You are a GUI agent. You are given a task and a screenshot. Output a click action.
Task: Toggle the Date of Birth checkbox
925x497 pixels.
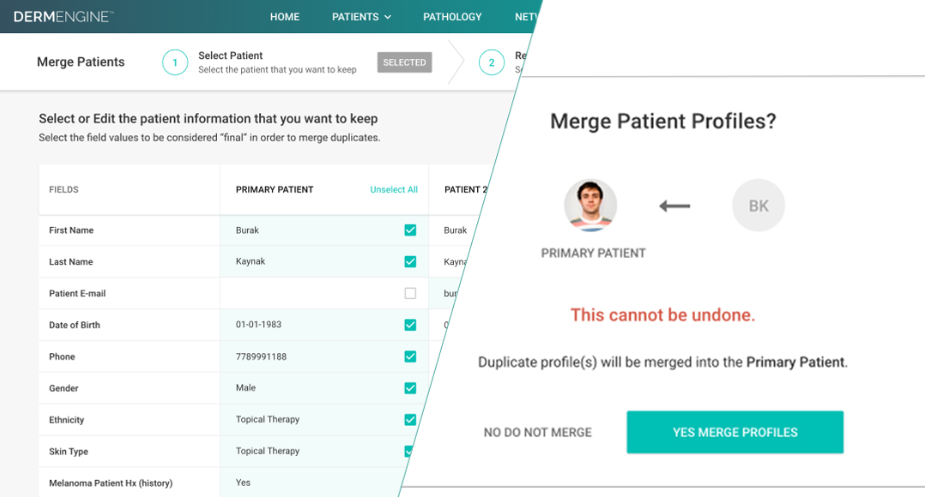tap(410, 325)
